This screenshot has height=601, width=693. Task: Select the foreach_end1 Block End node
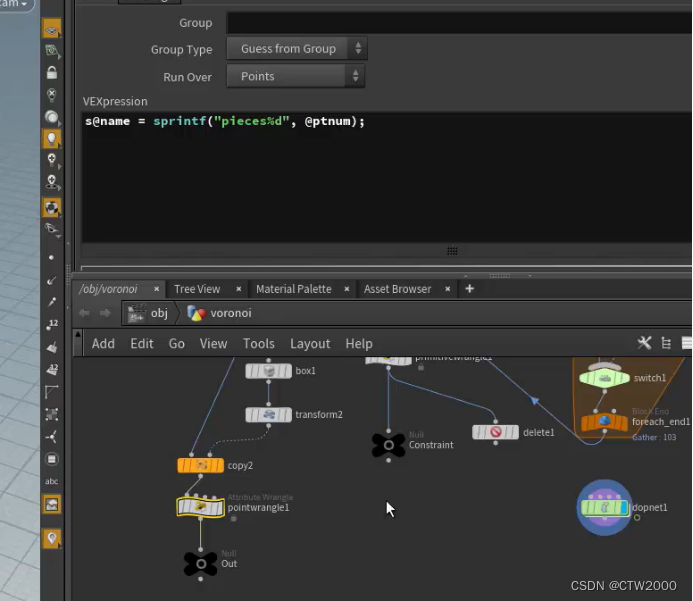(604, 422)
